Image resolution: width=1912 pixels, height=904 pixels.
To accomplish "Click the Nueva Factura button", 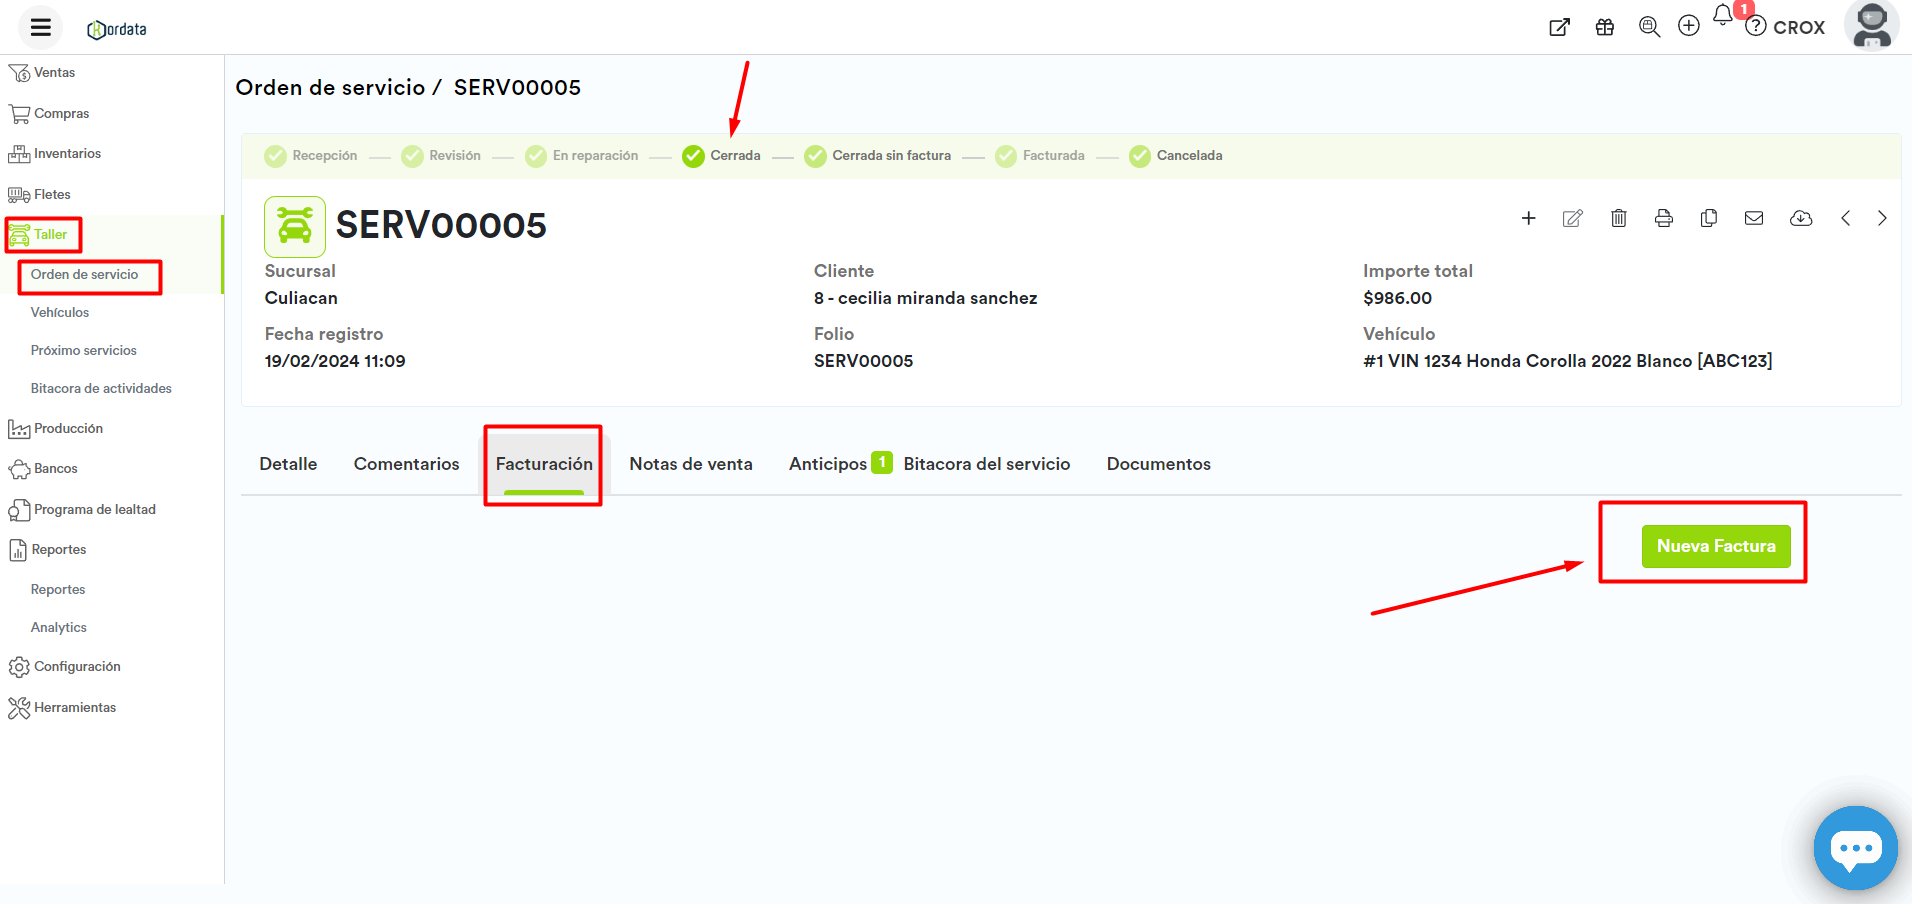I will pyautogui.click(x=1715, y=546).
